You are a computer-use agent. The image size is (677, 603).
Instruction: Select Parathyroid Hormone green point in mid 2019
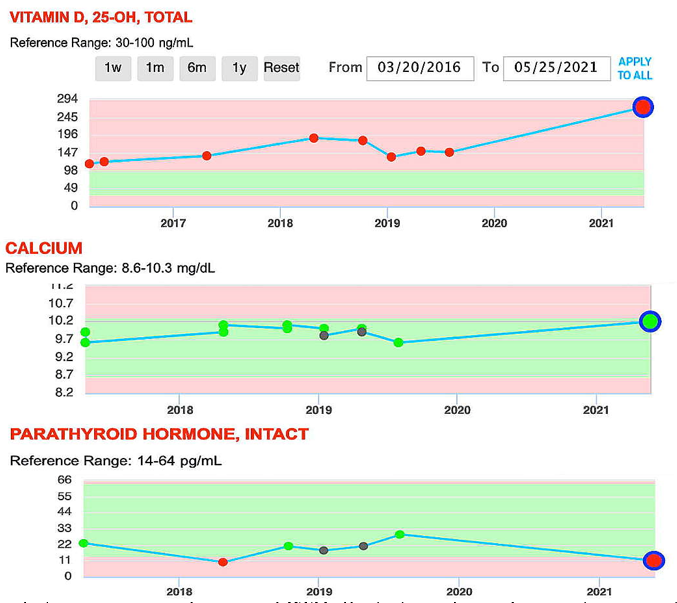pos(399,534)
